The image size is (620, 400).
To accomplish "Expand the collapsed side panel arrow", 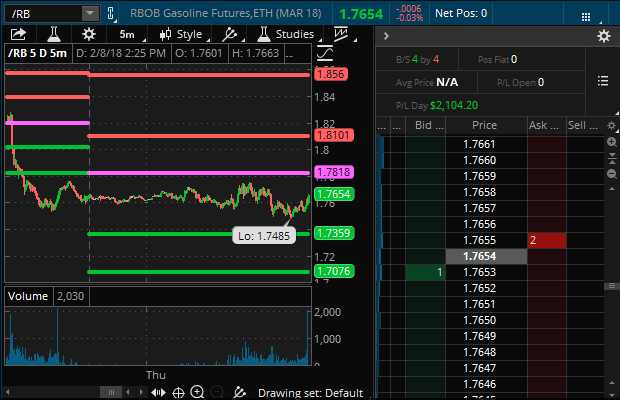I will click(x=384, y=36).
